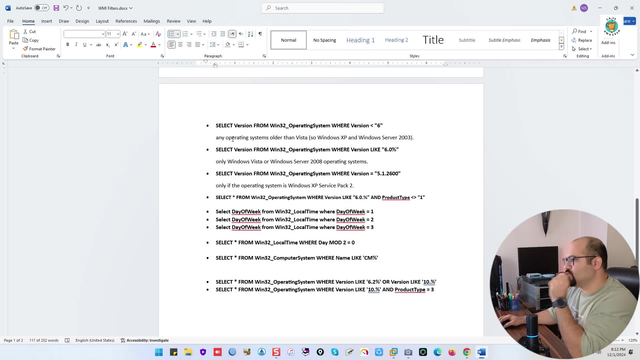Redo with the repeat arrow icon
Screen dimensions: 640x360
[x=79, y=8]
